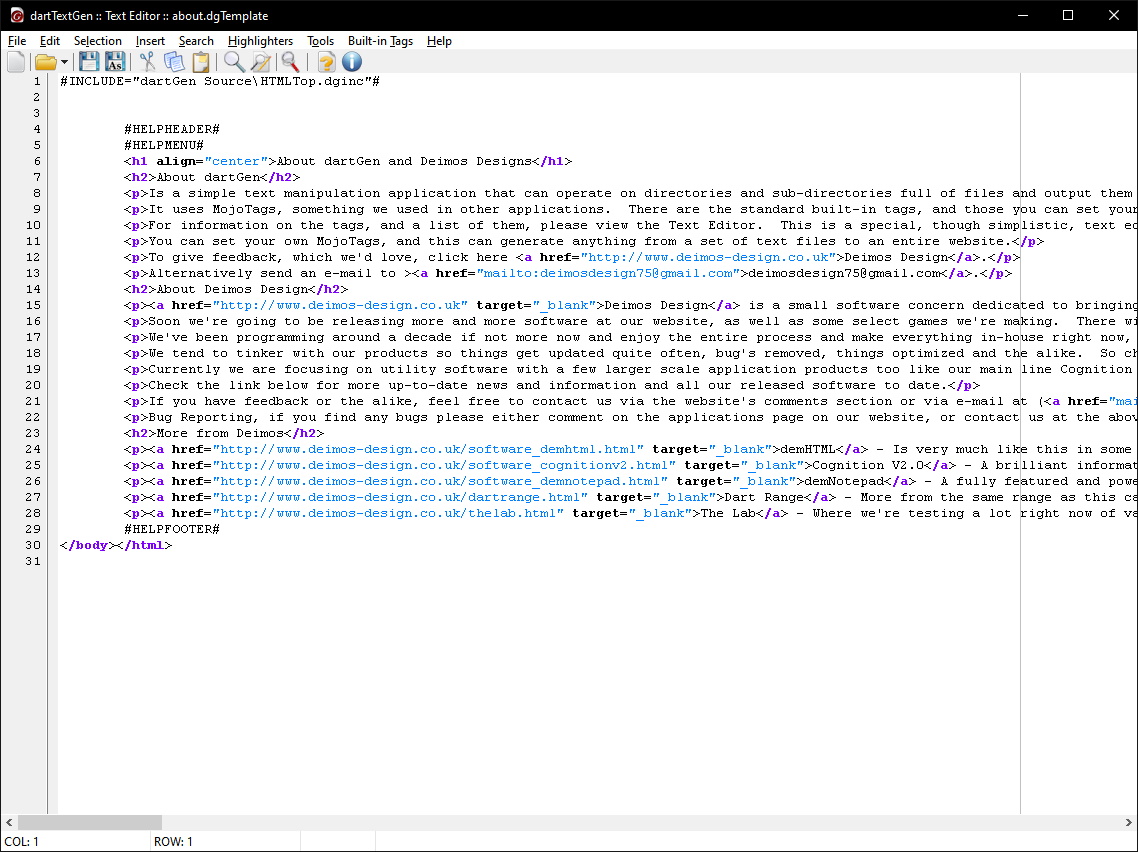Open the Tools menu
This screenshot has height=852, width=1138.
(320, 41)
